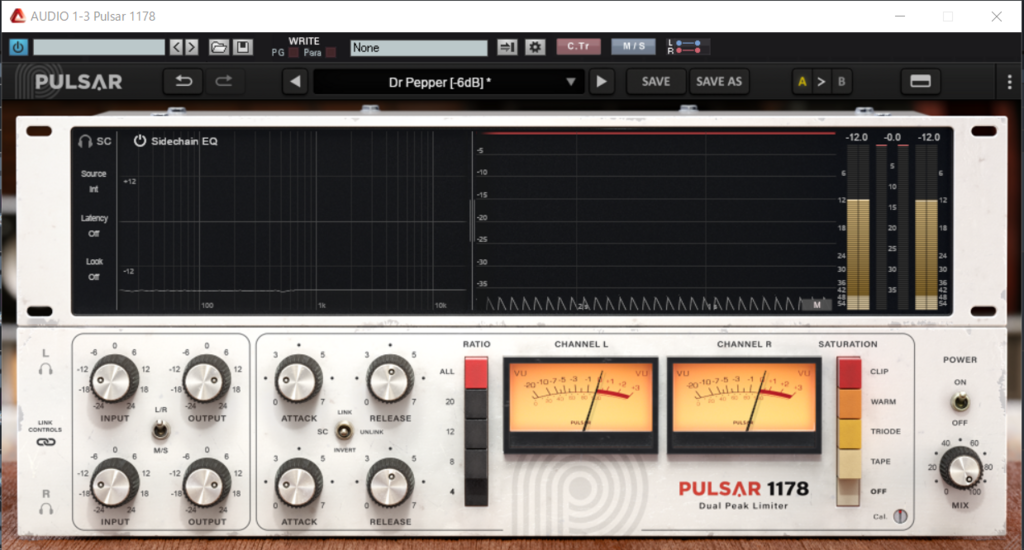Go to previous preset with left bracket arrow

tap(176, 47)
